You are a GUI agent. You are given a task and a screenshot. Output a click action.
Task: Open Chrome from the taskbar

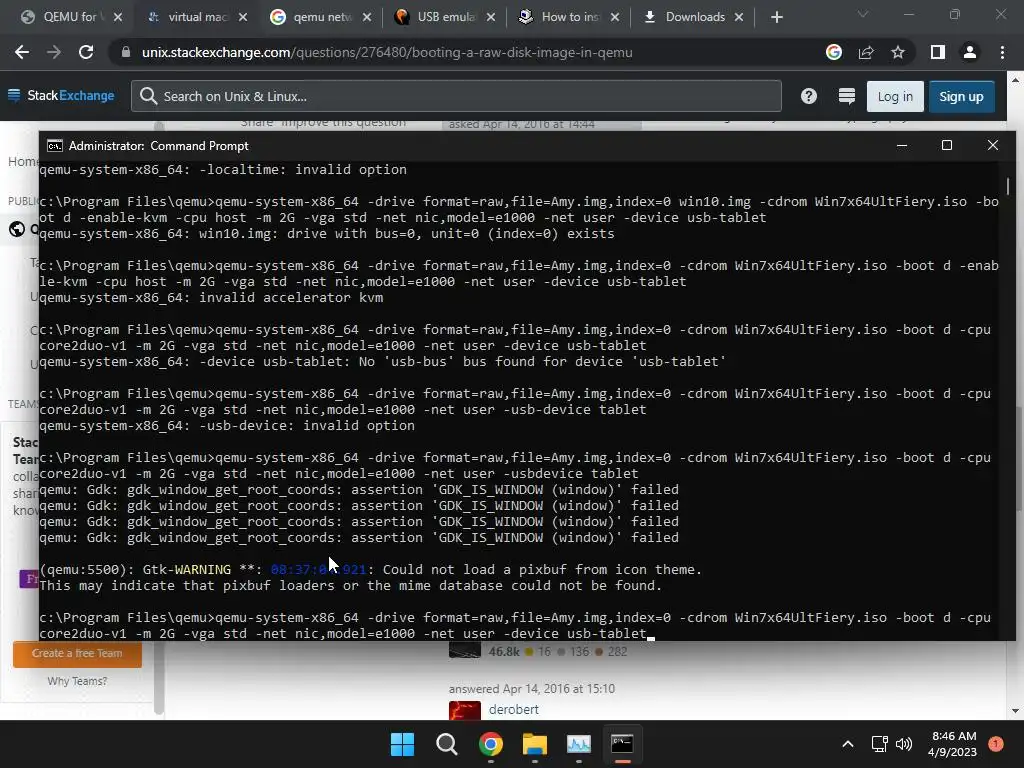pos(490,744)
